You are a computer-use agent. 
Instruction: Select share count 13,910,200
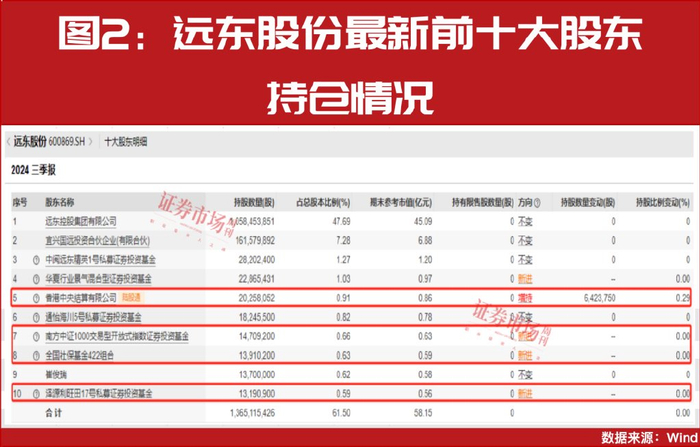257,355
